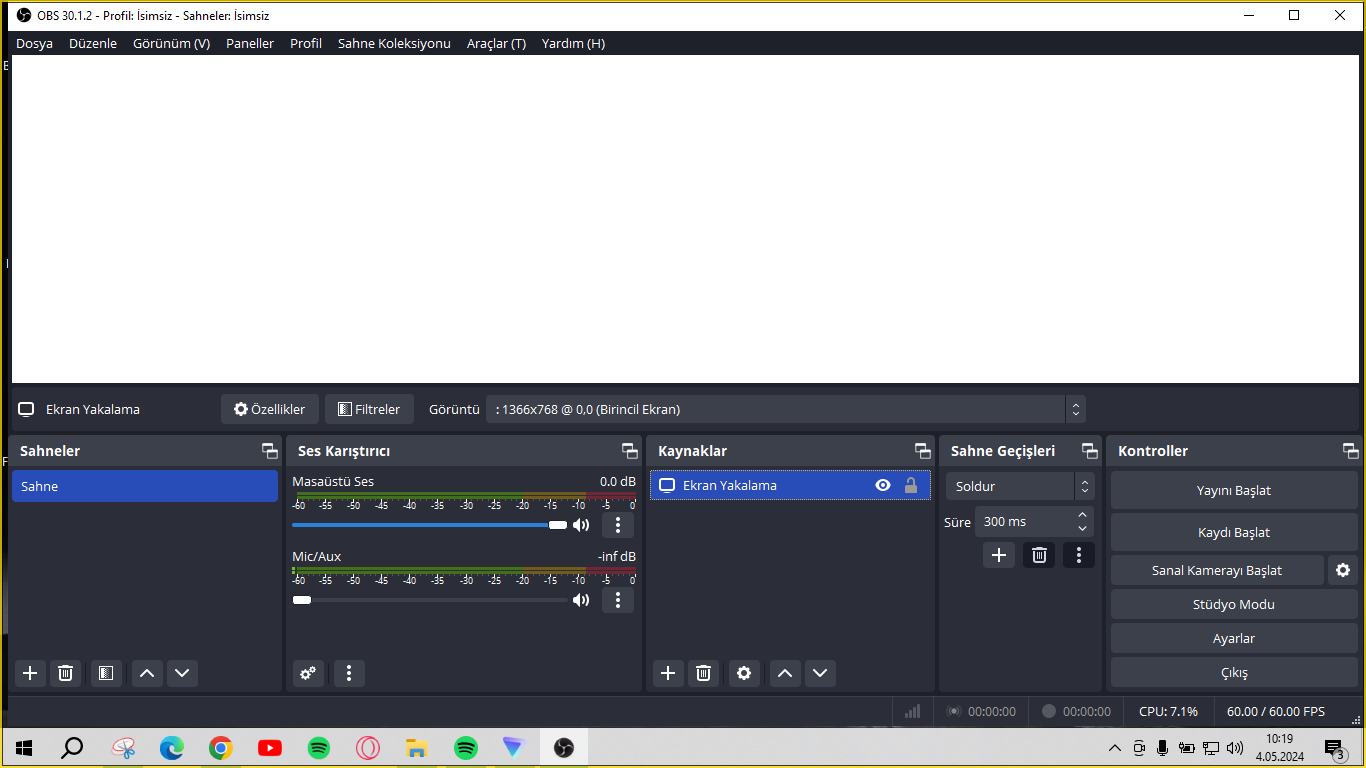Click the 60.00 / 60.00 FPS status

[1276, 711]
